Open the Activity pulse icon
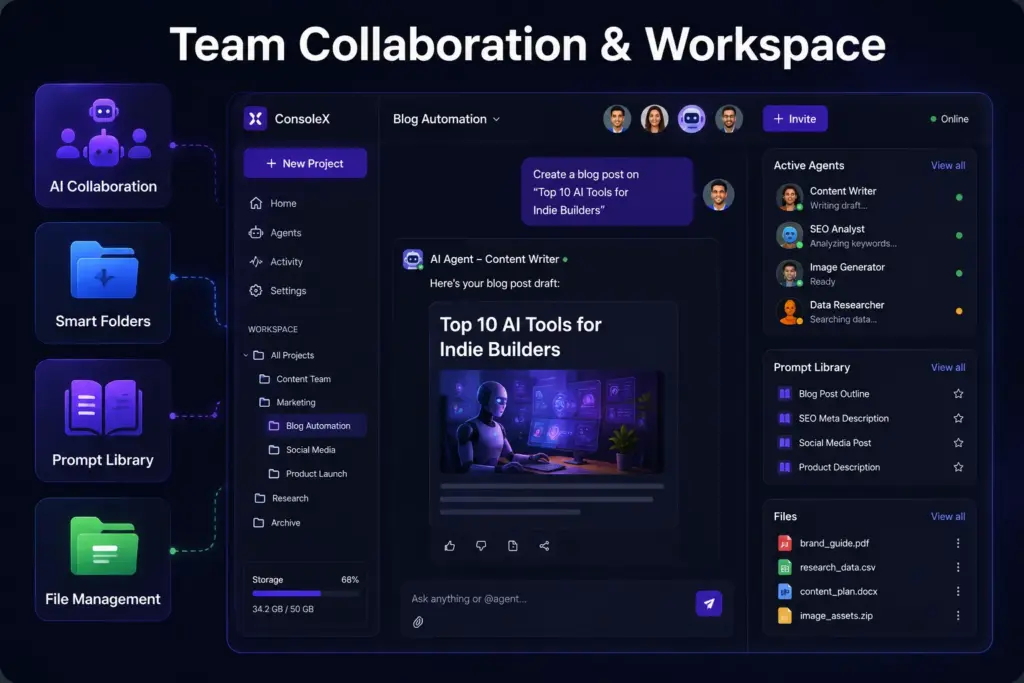Viewport: 1024px width, 683px height. pos(256,261)
